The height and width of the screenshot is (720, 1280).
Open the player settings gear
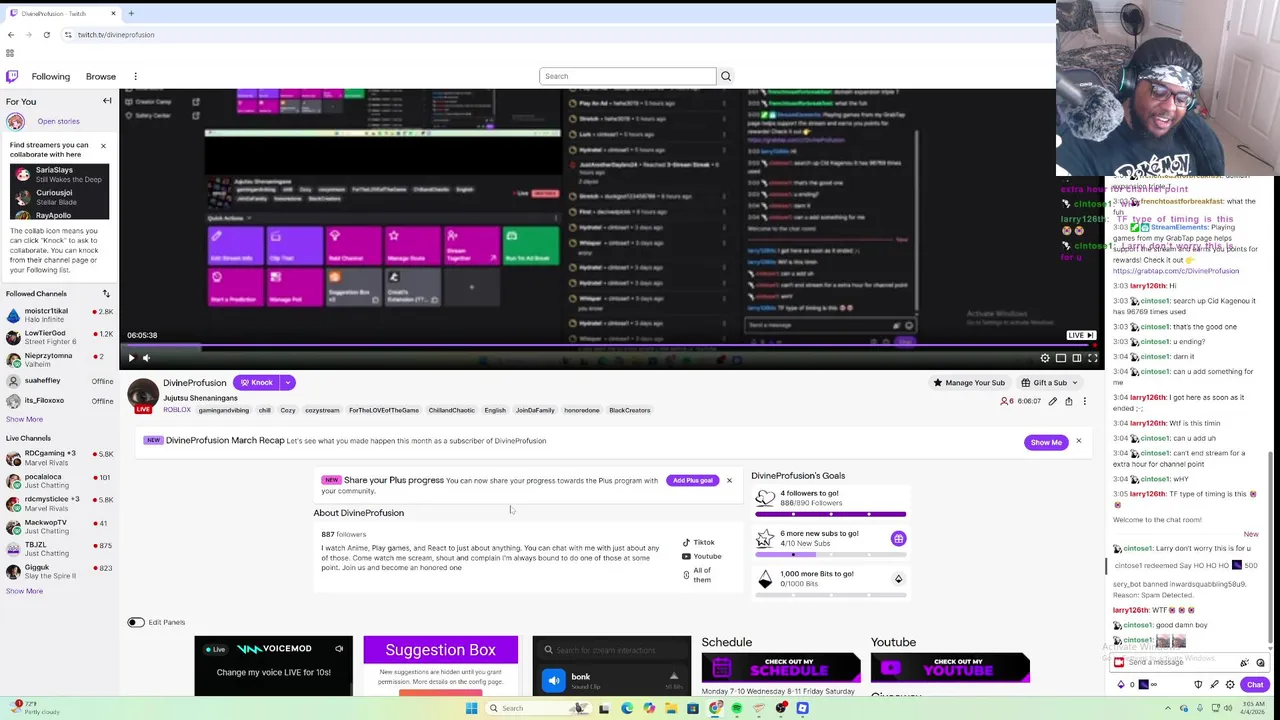click(x=1045, y=358)
